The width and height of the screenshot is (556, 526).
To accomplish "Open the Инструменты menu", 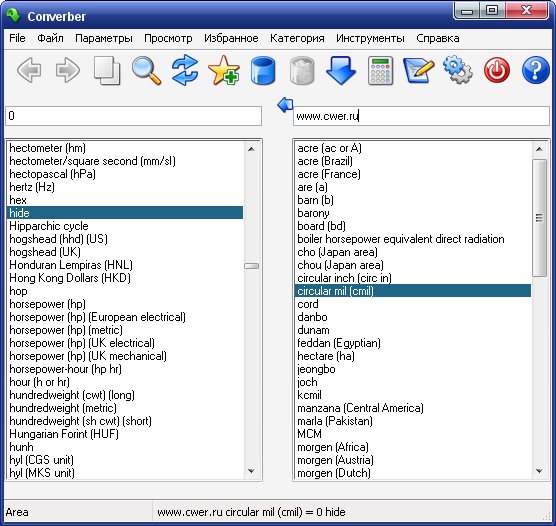I will coord(370,38).
